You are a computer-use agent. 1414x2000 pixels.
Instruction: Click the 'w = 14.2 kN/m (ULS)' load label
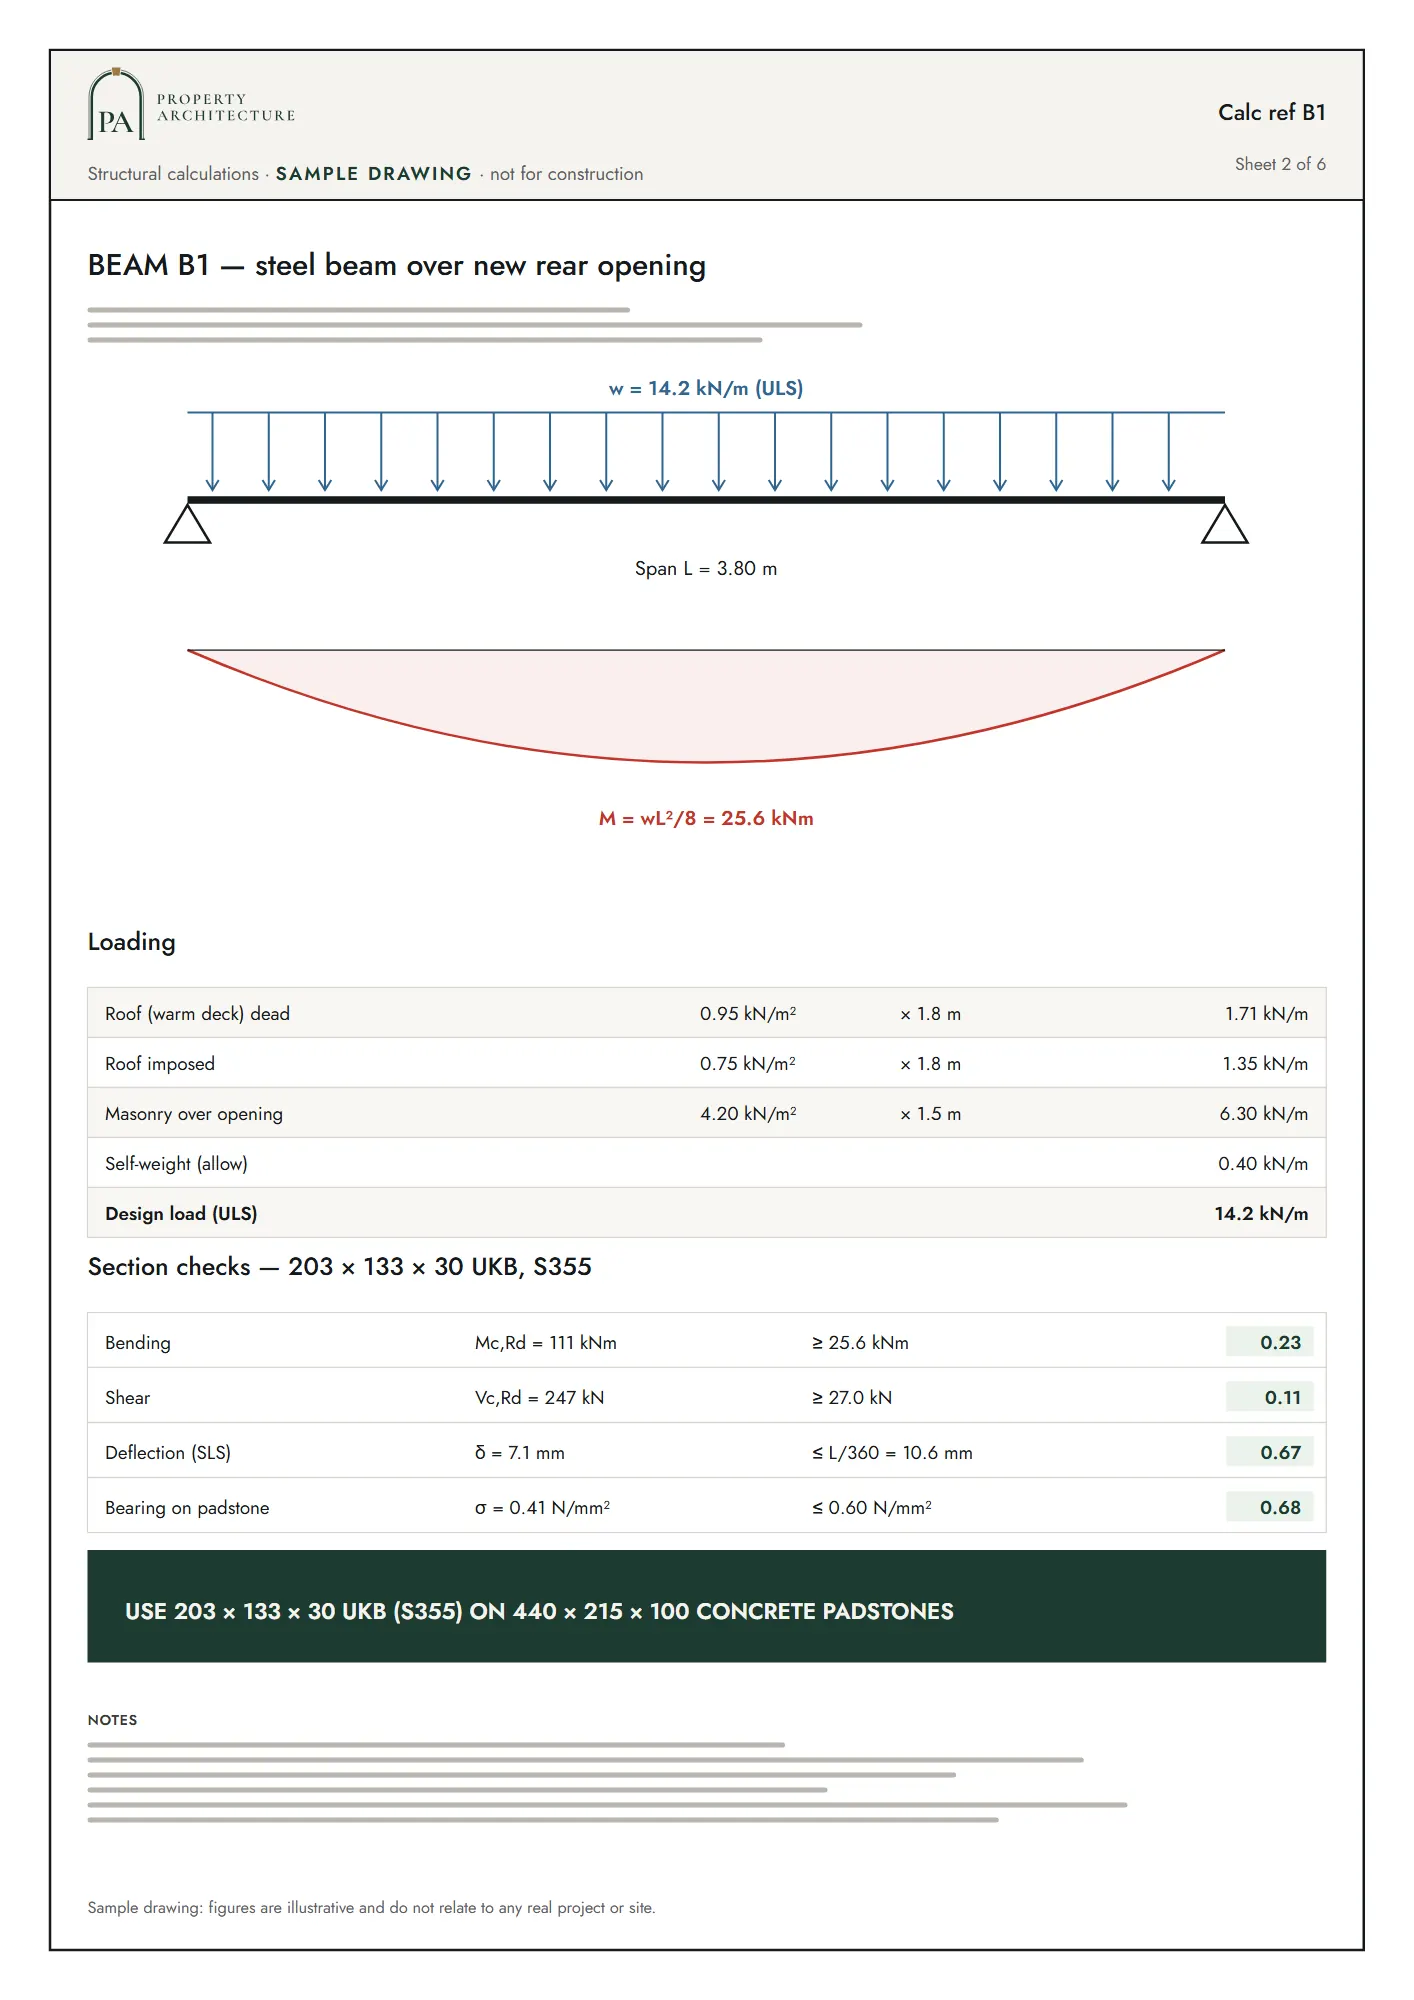click(706, 389)
